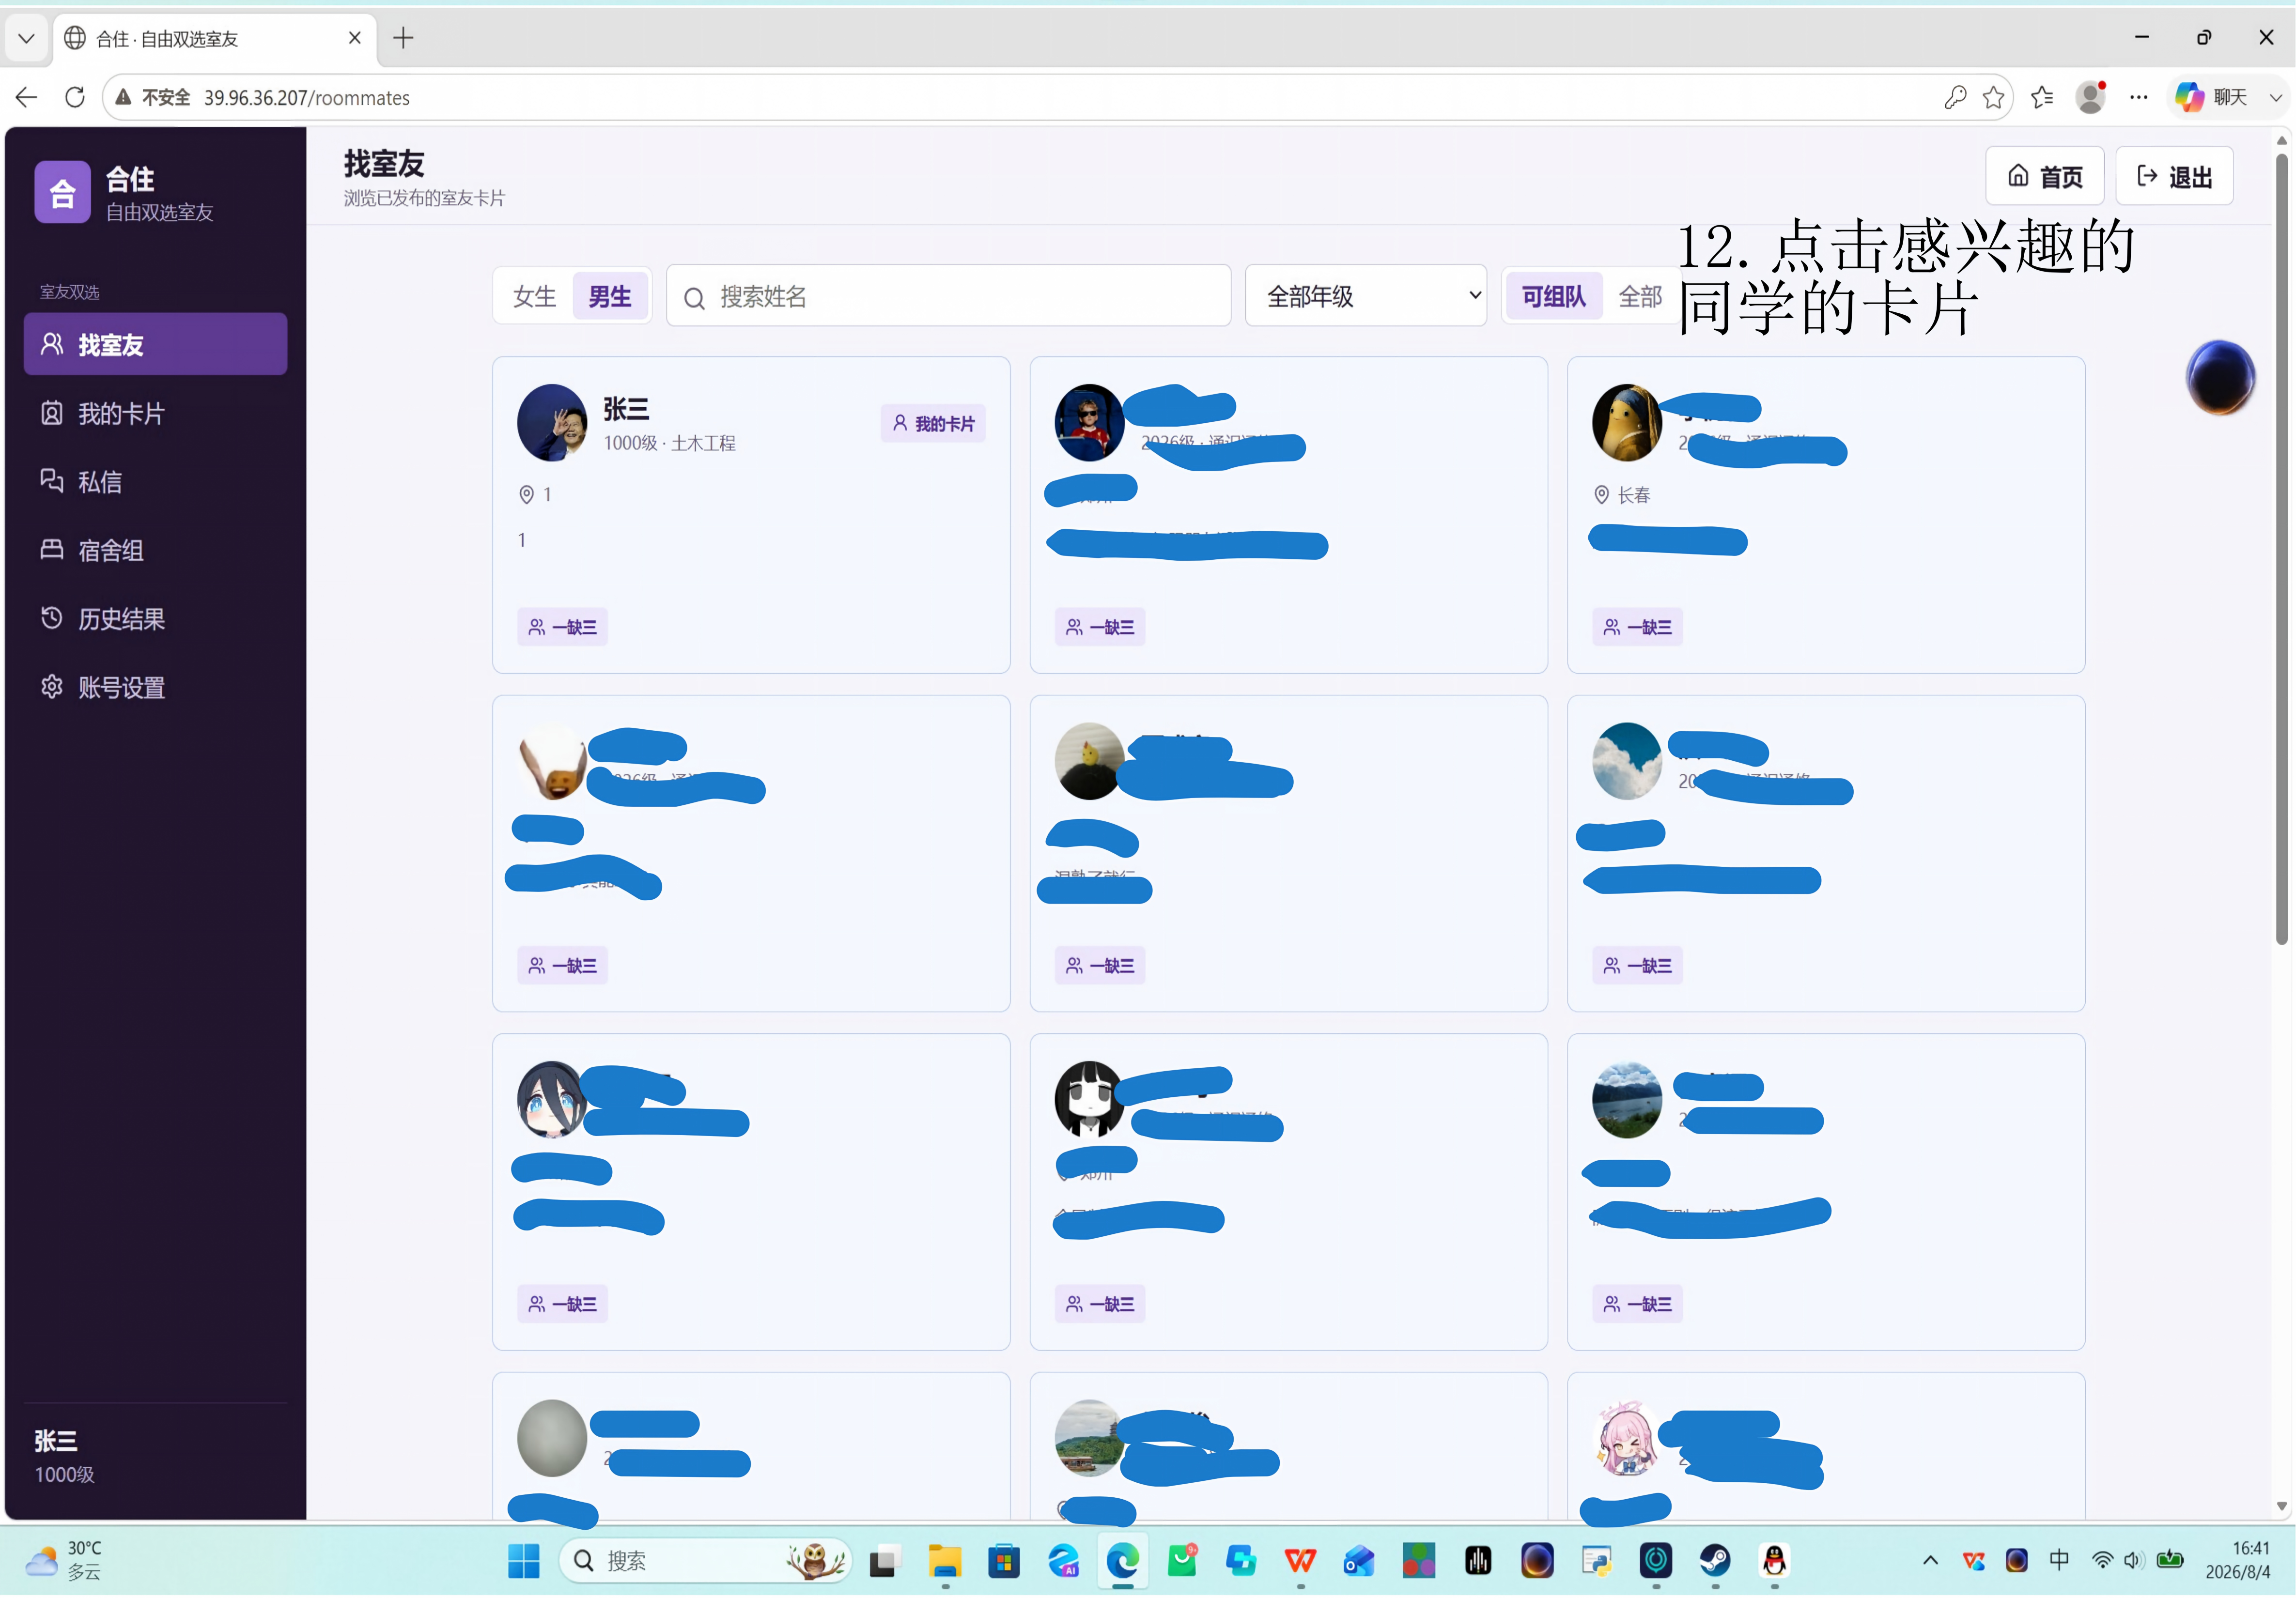
Task: Open the 找室友 sidebar item
Action: point(155,344)
